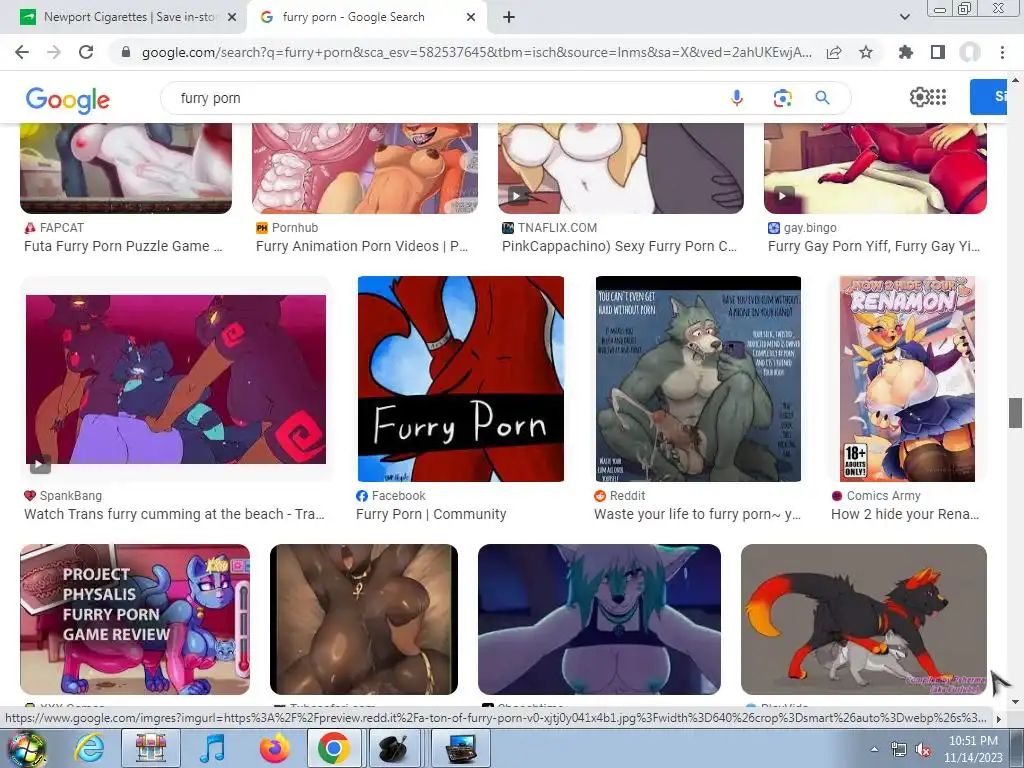The image size is (1024, 768).
Task: Click the scrollbar down arrow
Action: tap(1015, 703)
